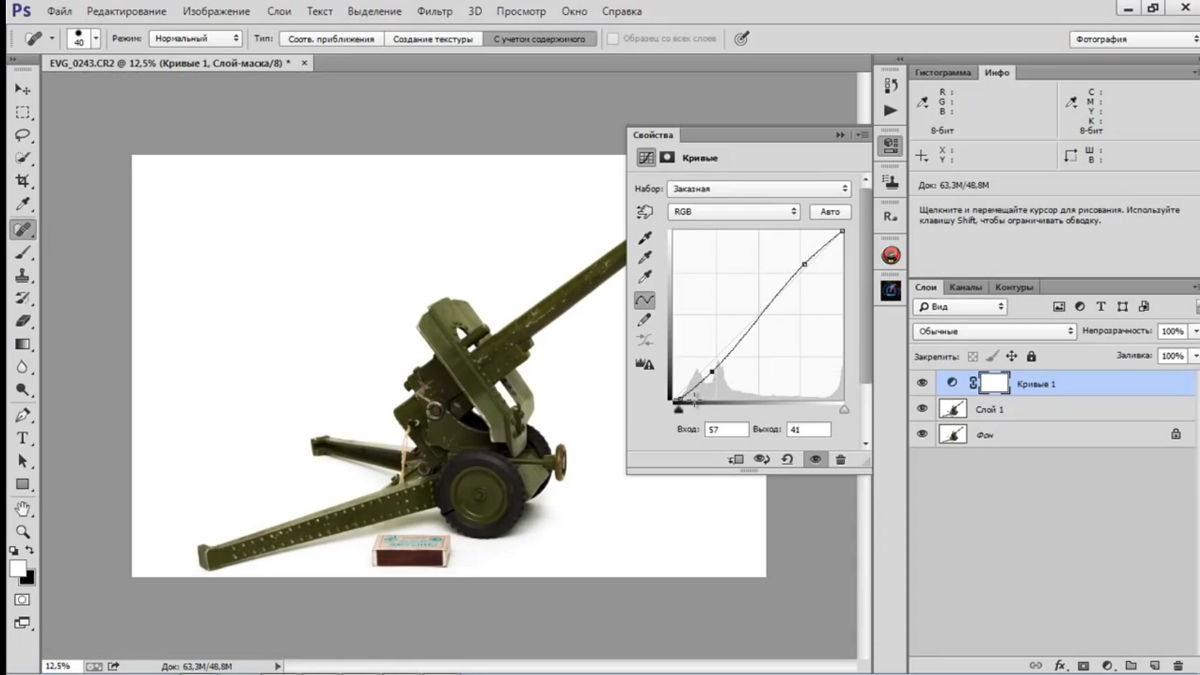
Task: Select the С учетом содержимого option
Action: coord(540,39)
